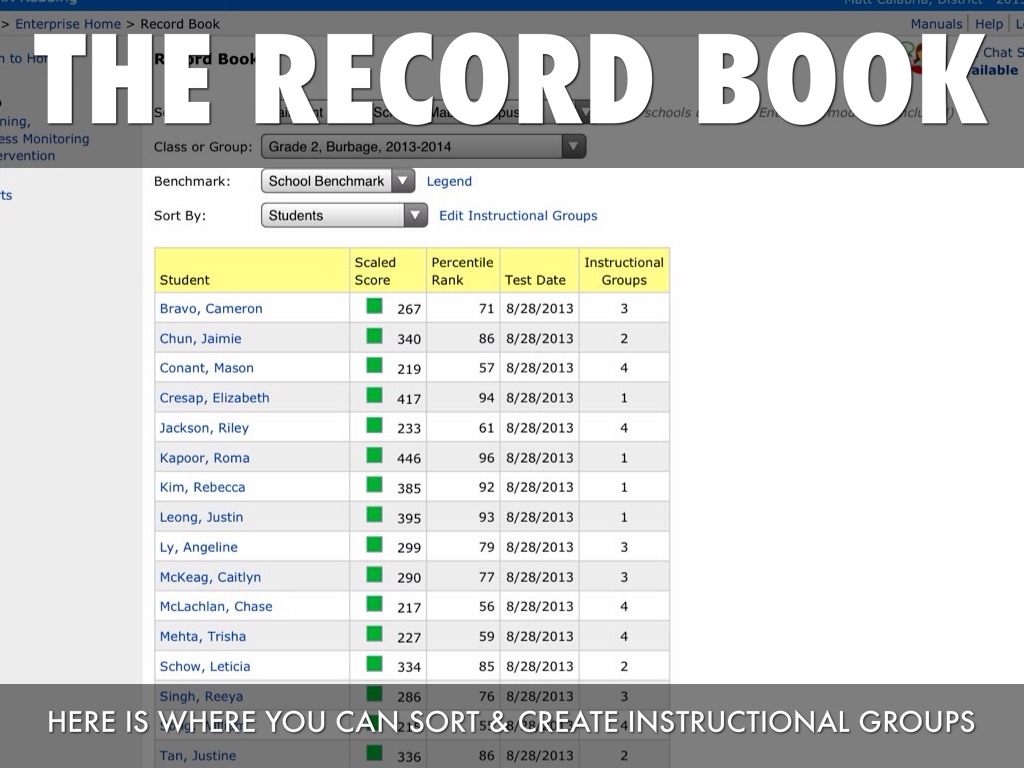Viewport: 1024px width, 768px height.
Task: Open the Legend link
Action: click(449, 181)
